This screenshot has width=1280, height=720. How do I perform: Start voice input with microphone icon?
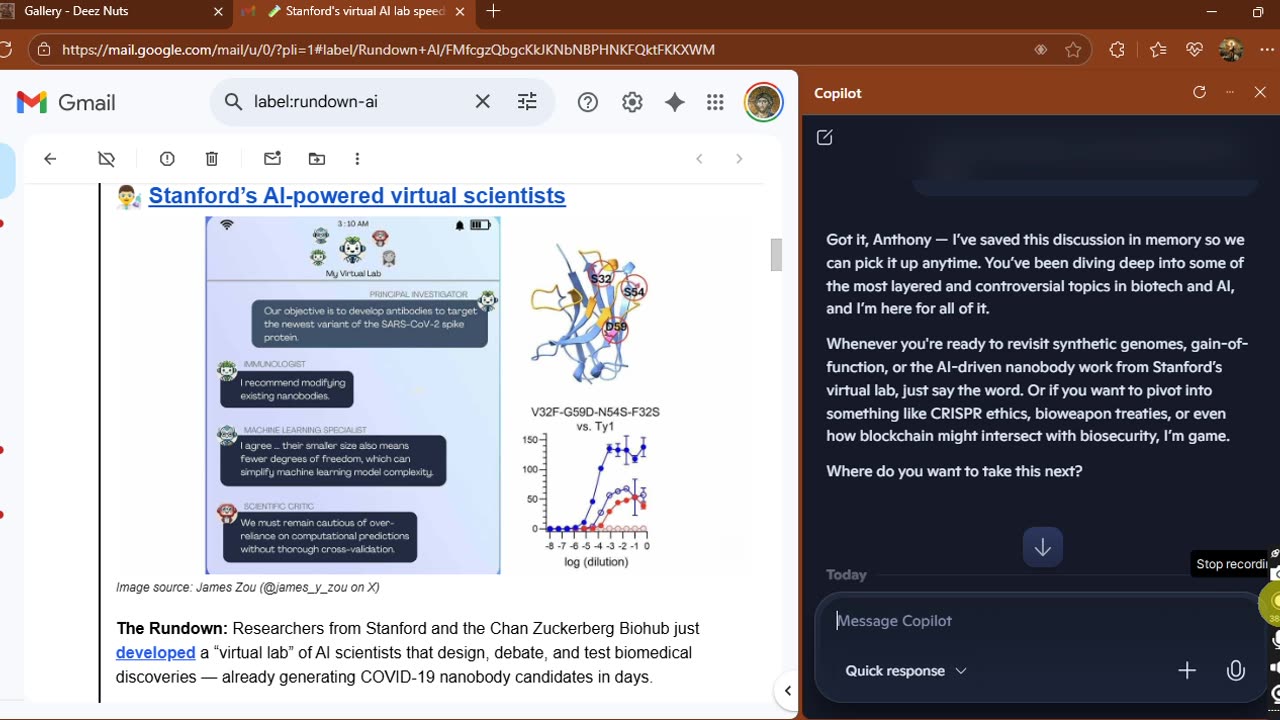tap(1236, 671)
